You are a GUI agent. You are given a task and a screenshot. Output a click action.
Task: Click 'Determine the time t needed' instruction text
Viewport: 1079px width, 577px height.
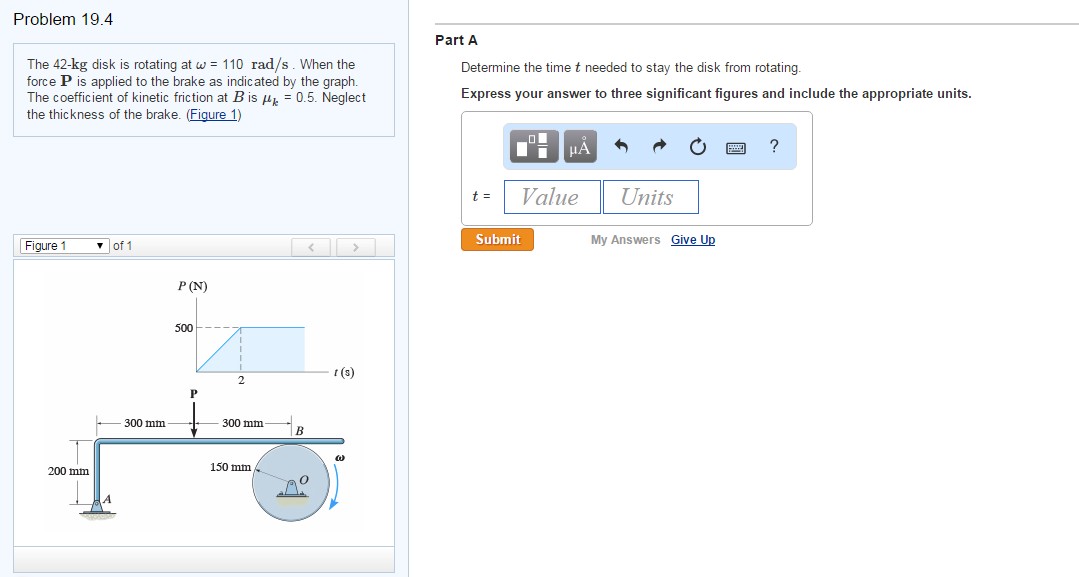(631, 67)
